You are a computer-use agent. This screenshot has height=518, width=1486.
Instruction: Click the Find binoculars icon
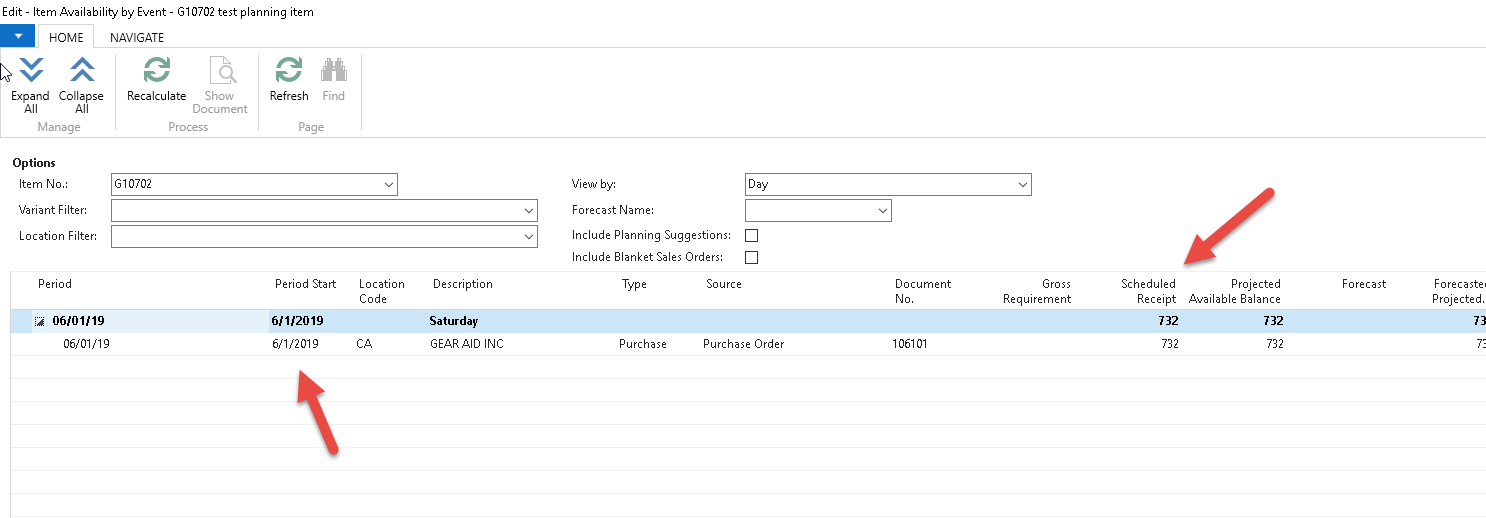[x=333, y=72]
